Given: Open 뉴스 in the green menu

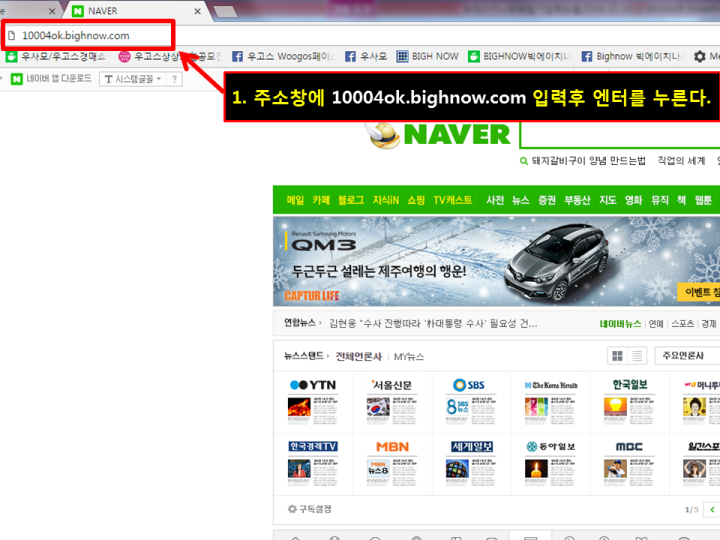Looking at the screenshot, I should pyautogui.click(x=521, y=200).
